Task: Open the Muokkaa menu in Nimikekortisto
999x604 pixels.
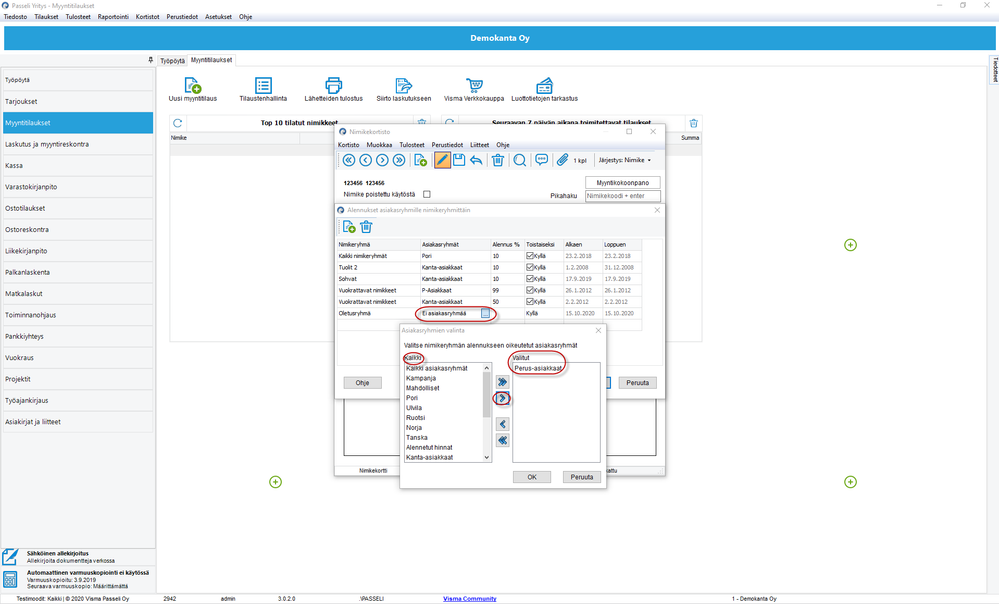Action: [379, 145]
